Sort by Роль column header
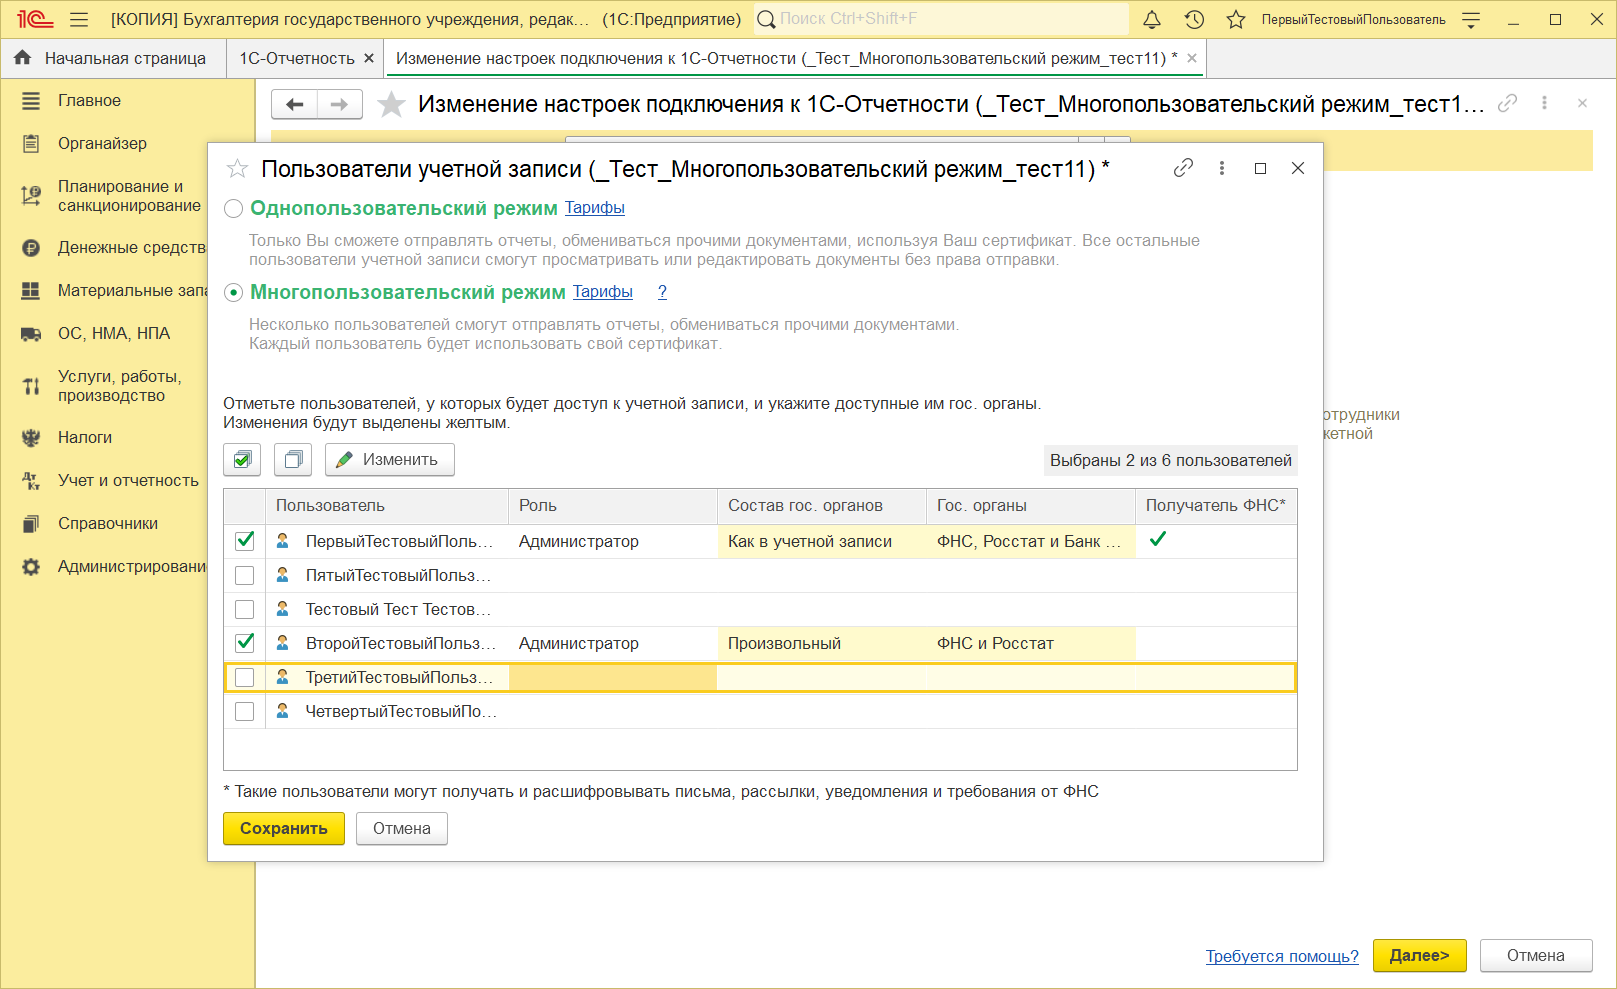Image resolution: width=1617 pixels, height=989 pixels. (613, 506)
